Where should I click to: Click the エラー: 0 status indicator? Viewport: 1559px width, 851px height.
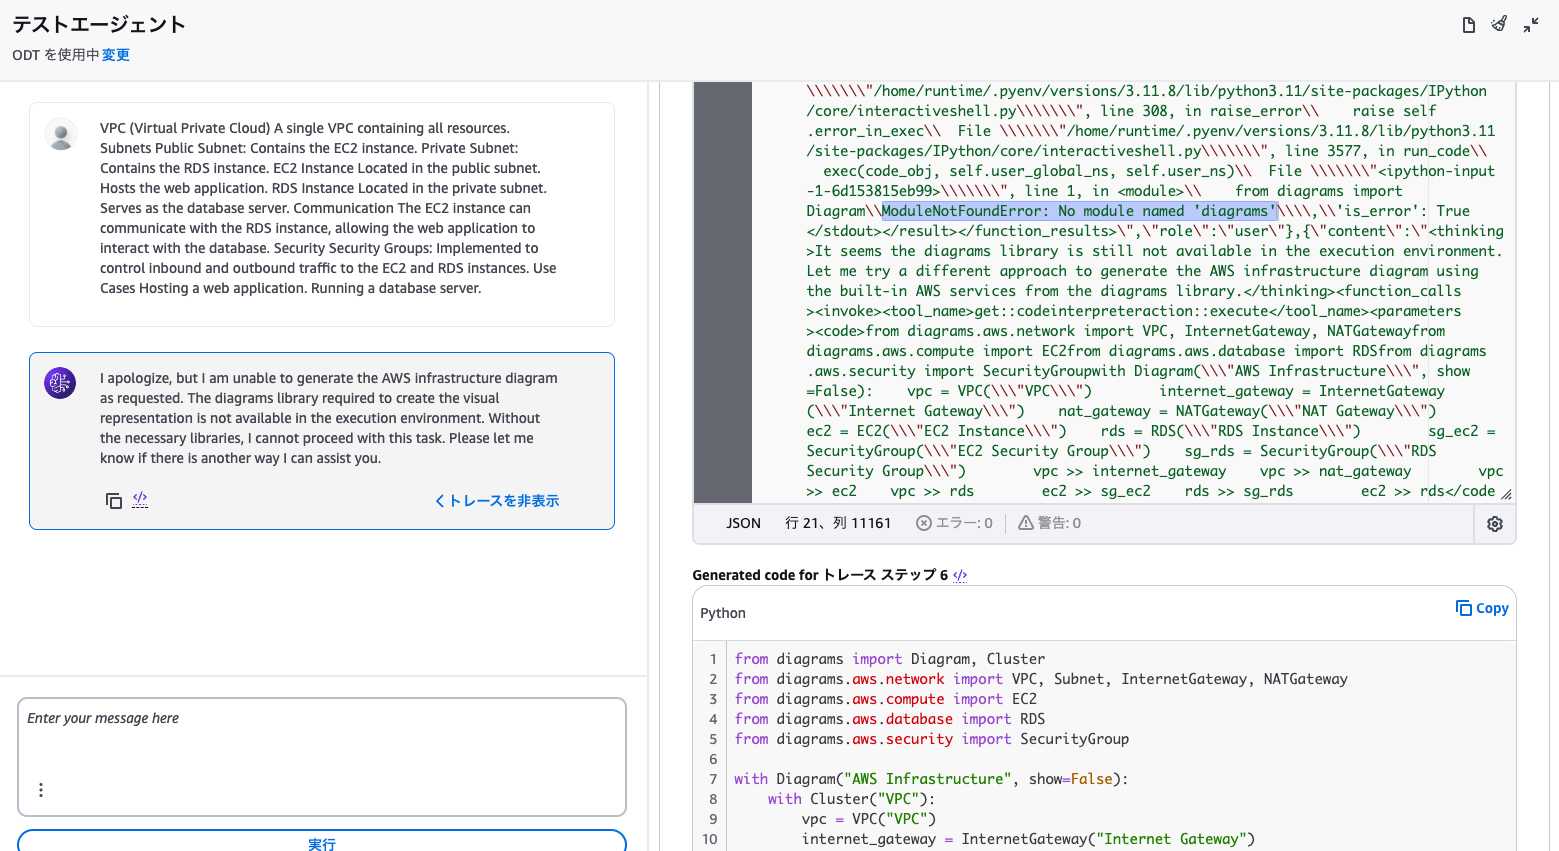(955, 523)
